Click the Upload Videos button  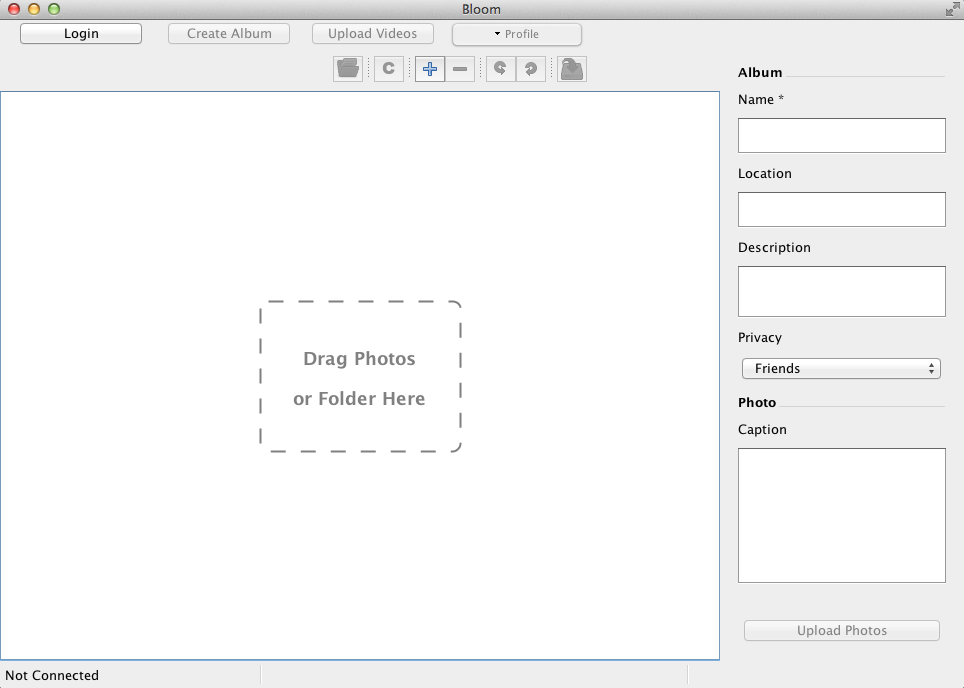(x=373, y=34)
